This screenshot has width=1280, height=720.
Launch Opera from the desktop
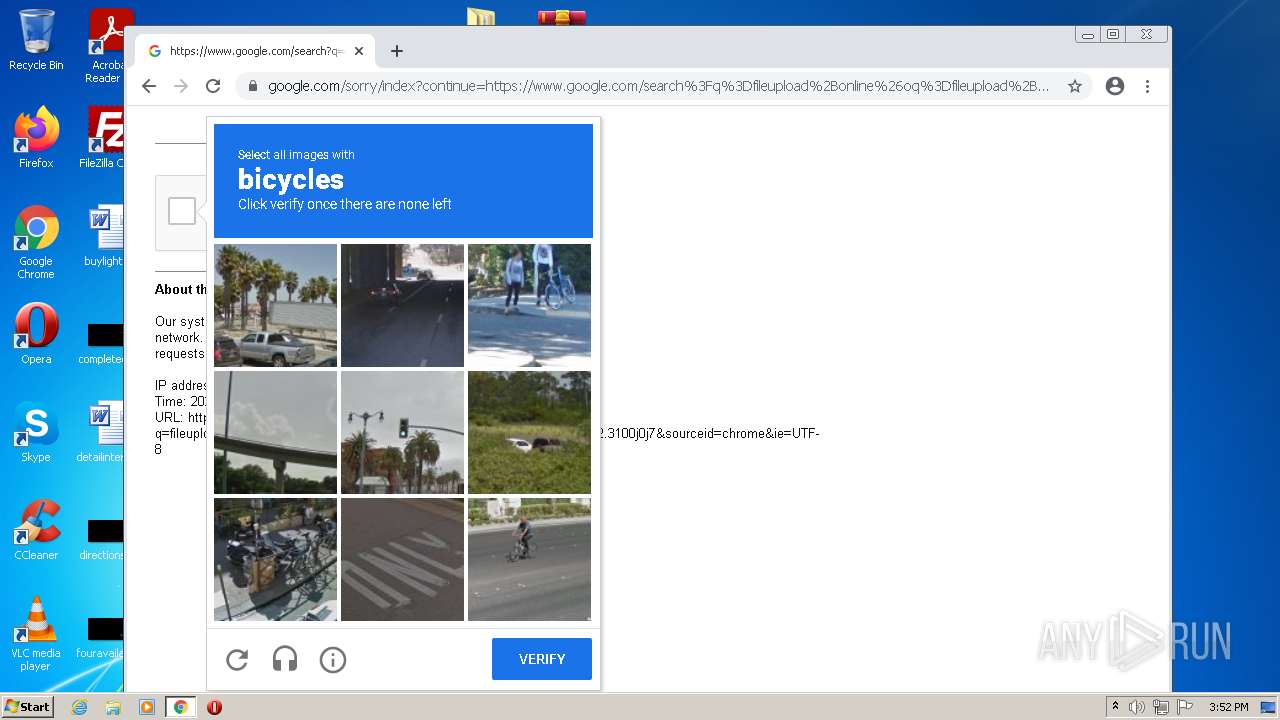pyautogui.click(x=36, y=334)
